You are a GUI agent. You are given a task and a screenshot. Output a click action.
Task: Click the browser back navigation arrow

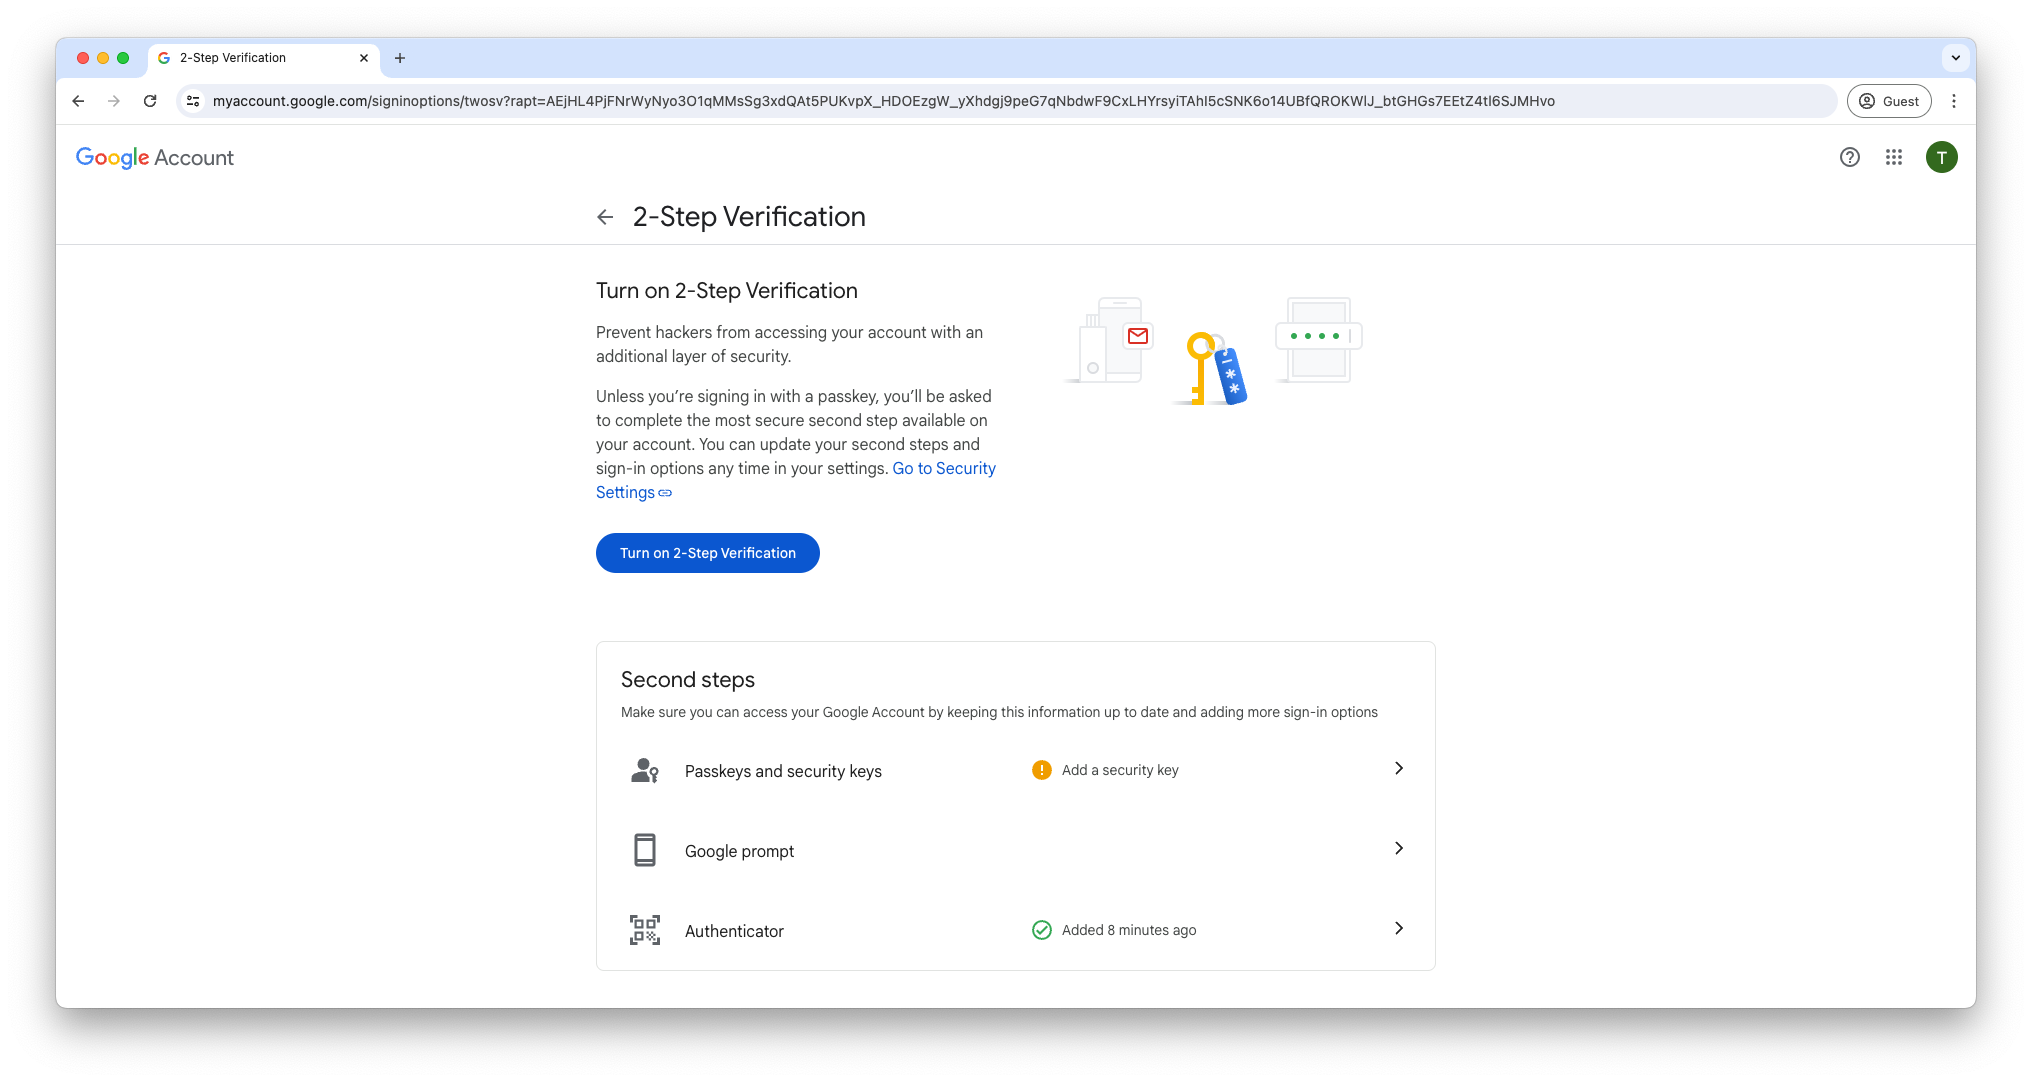point(78,101)
